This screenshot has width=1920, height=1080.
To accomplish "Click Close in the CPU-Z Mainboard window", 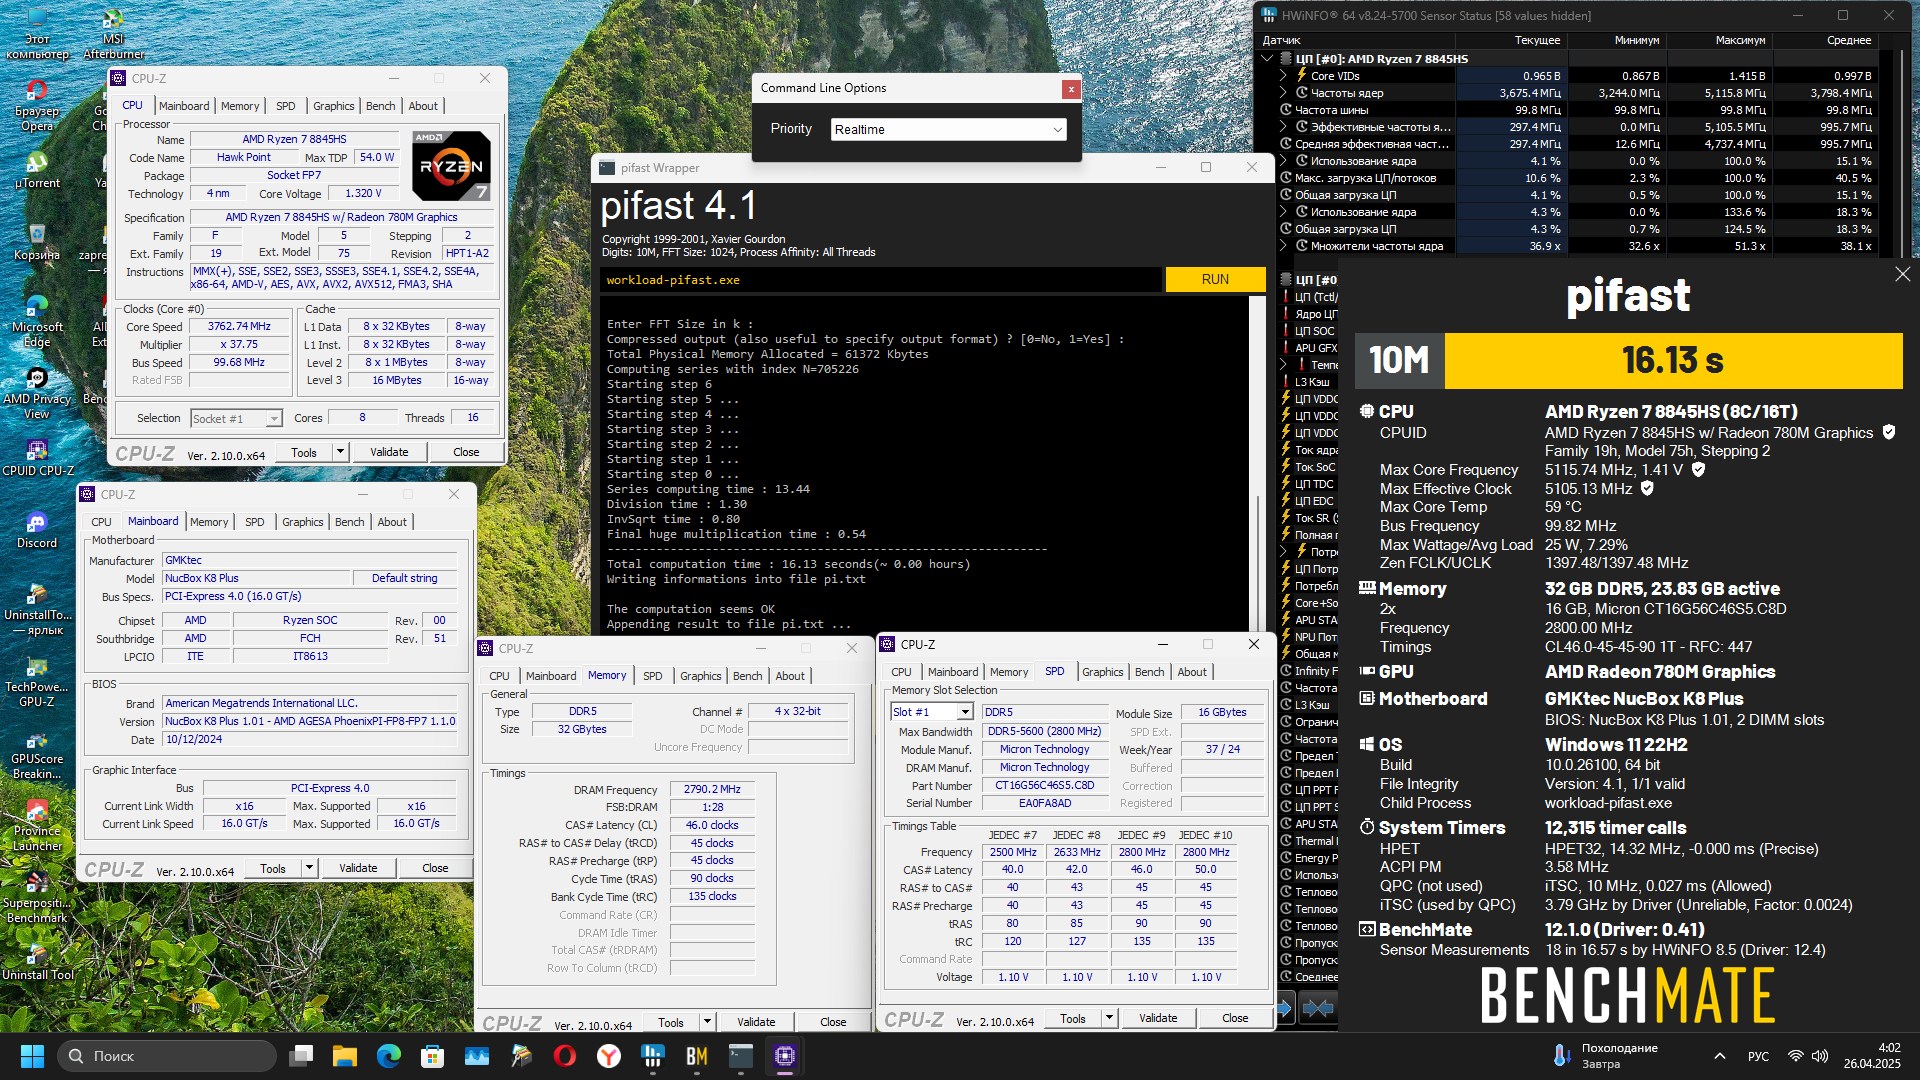I will pos(435,868).
